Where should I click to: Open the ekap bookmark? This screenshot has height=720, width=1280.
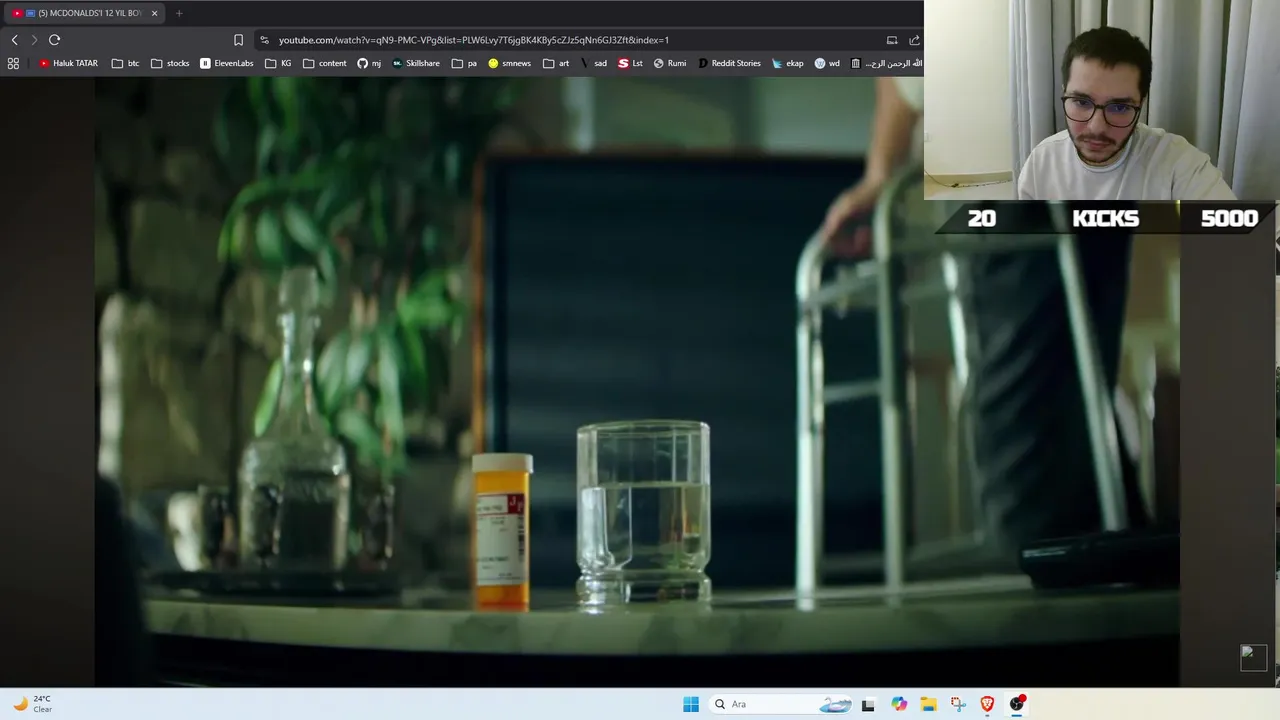[787, 63]
